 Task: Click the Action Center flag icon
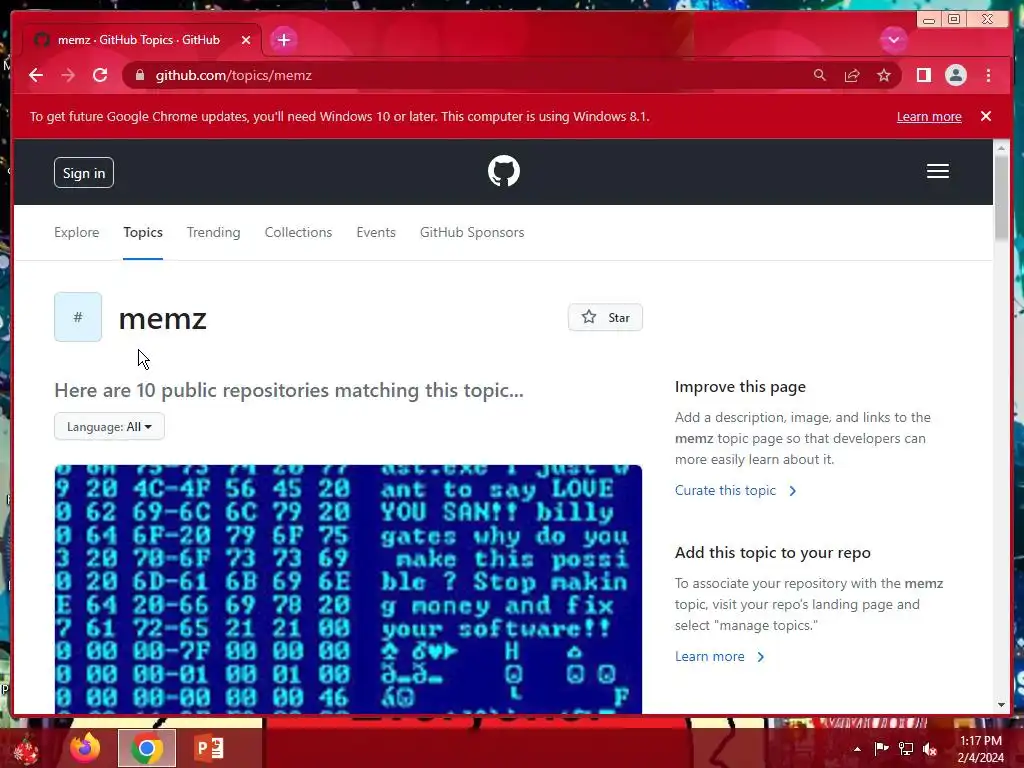coord(881,748)
